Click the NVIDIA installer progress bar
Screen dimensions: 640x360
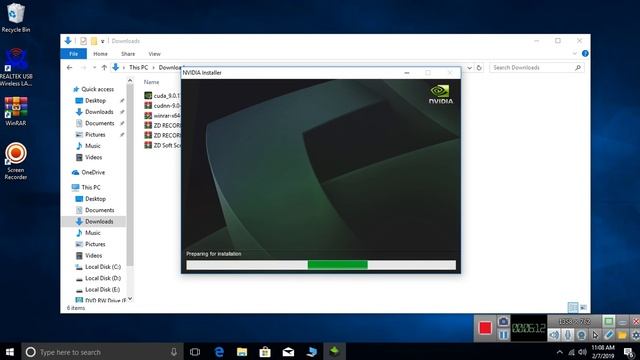pos(321,265)
